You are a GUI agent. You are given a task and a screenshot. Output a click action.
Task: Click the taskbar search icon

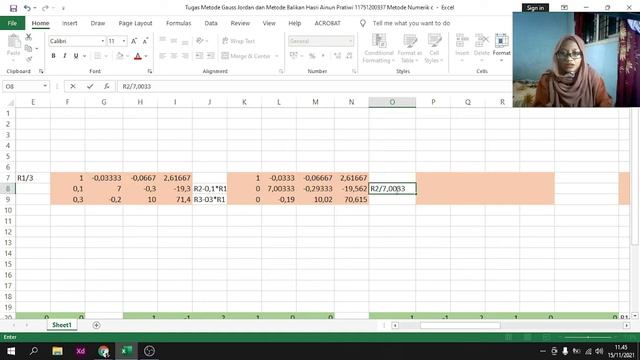pos(34,351)
